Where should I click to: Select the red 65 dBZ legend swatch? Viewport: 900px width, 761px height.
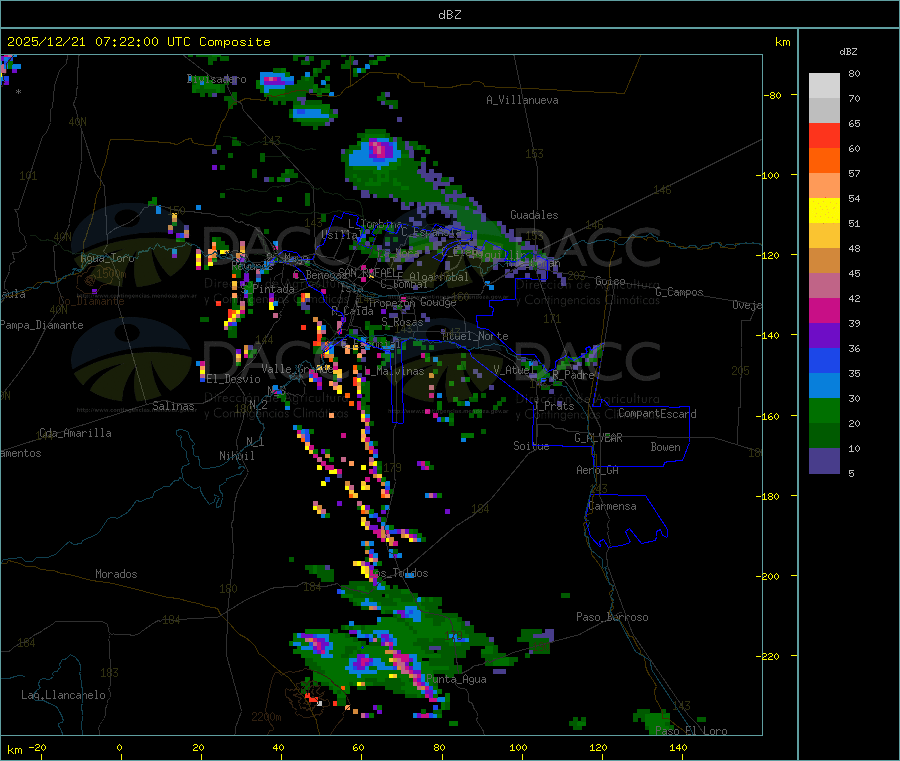[x=824, y=135]
